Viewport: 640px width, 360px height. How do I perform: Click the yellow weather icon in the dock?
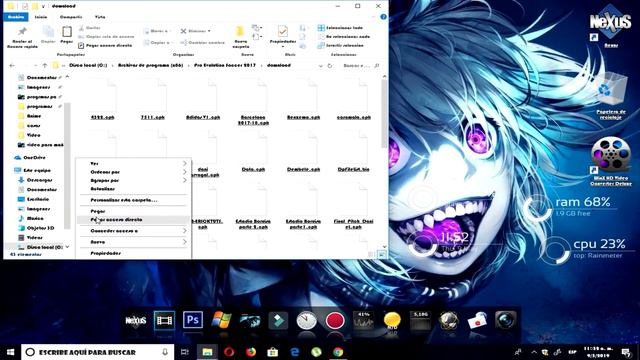[x=392, y=320]
